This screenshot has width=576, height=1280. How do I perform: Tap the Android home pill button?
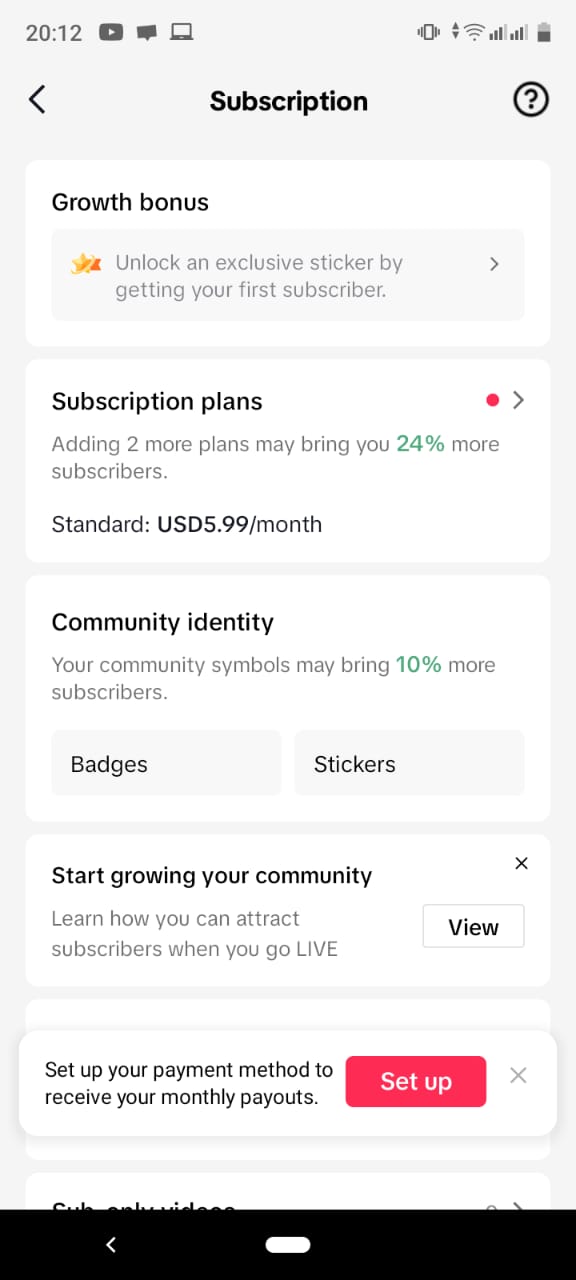tap(288, 1244)
